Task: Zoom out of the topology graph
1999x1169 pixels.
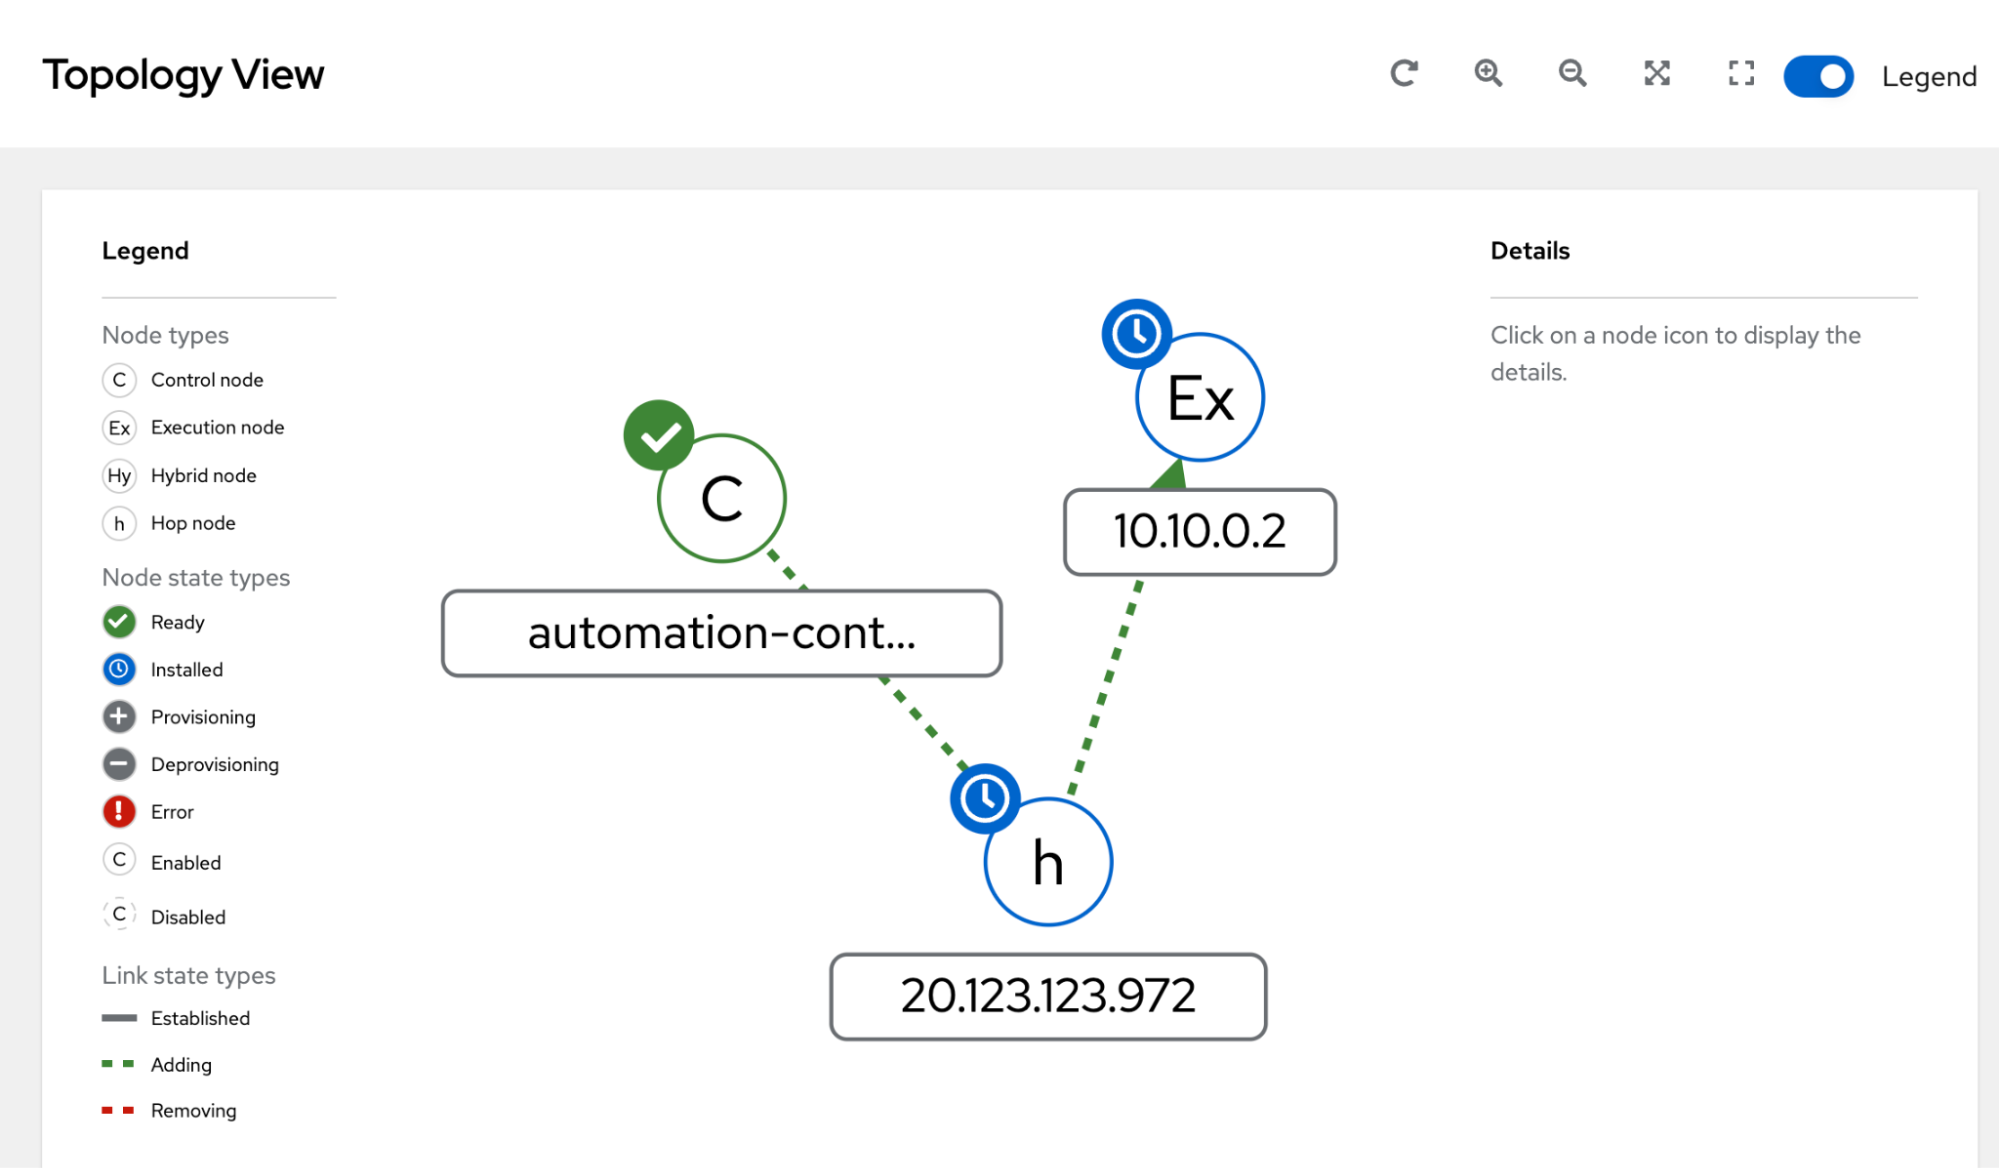Action: (x=1572, y=74)
